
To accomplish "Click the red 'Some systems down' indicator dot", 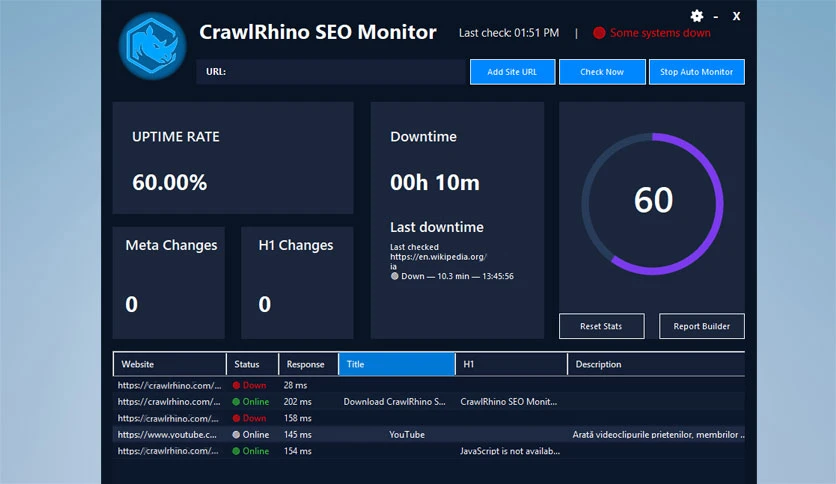I will pyautogui.click(x=599, y=33).
